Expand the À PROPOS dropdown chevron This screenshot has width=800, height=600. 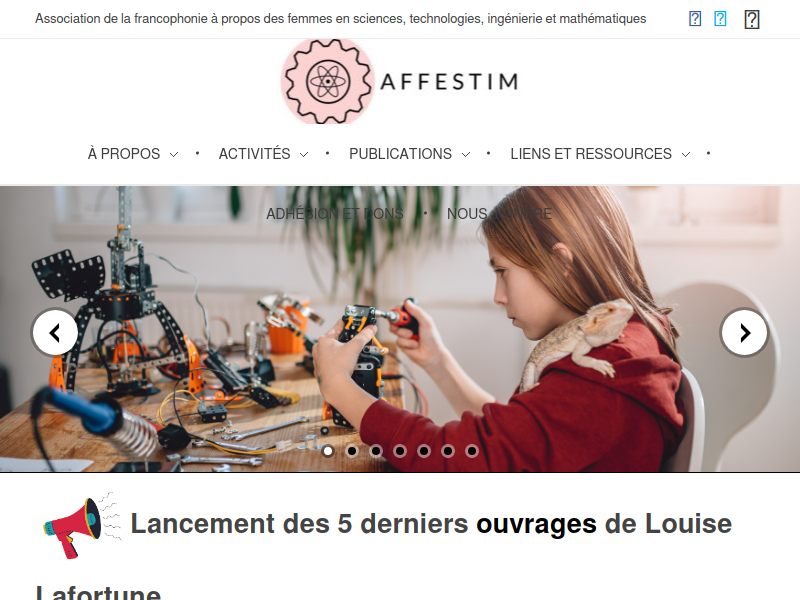[174, 154]
